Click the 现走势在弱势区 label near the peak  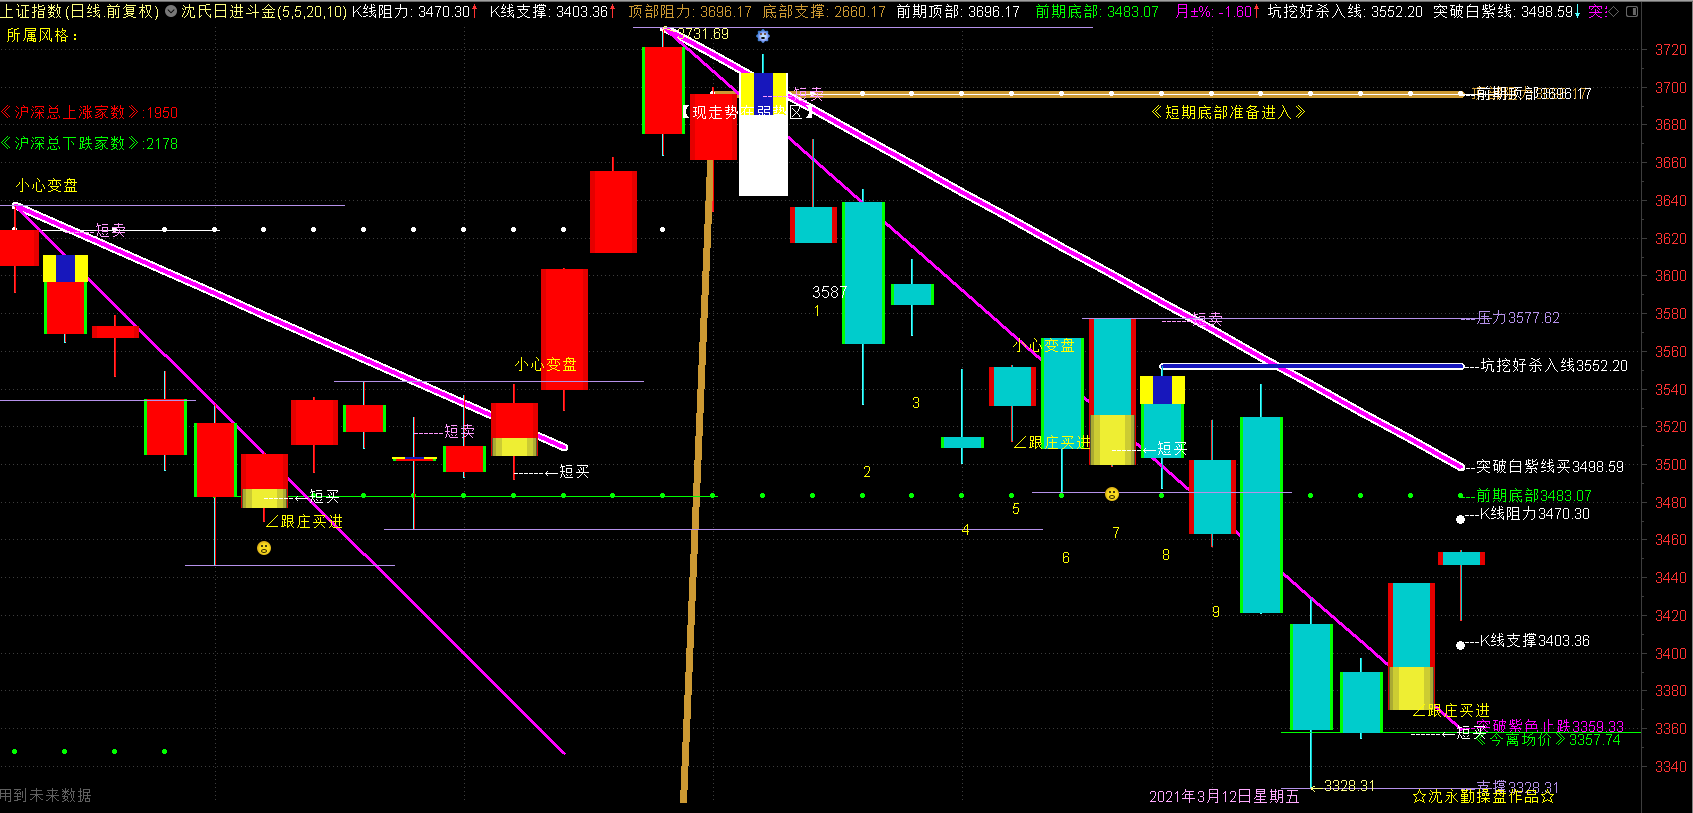pyautogui.click(x=747, y=112)
